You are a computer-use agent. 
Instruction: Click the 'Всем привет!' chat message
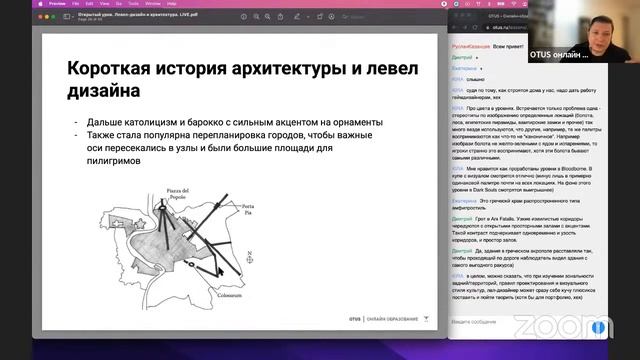click(x=508, y=47)
